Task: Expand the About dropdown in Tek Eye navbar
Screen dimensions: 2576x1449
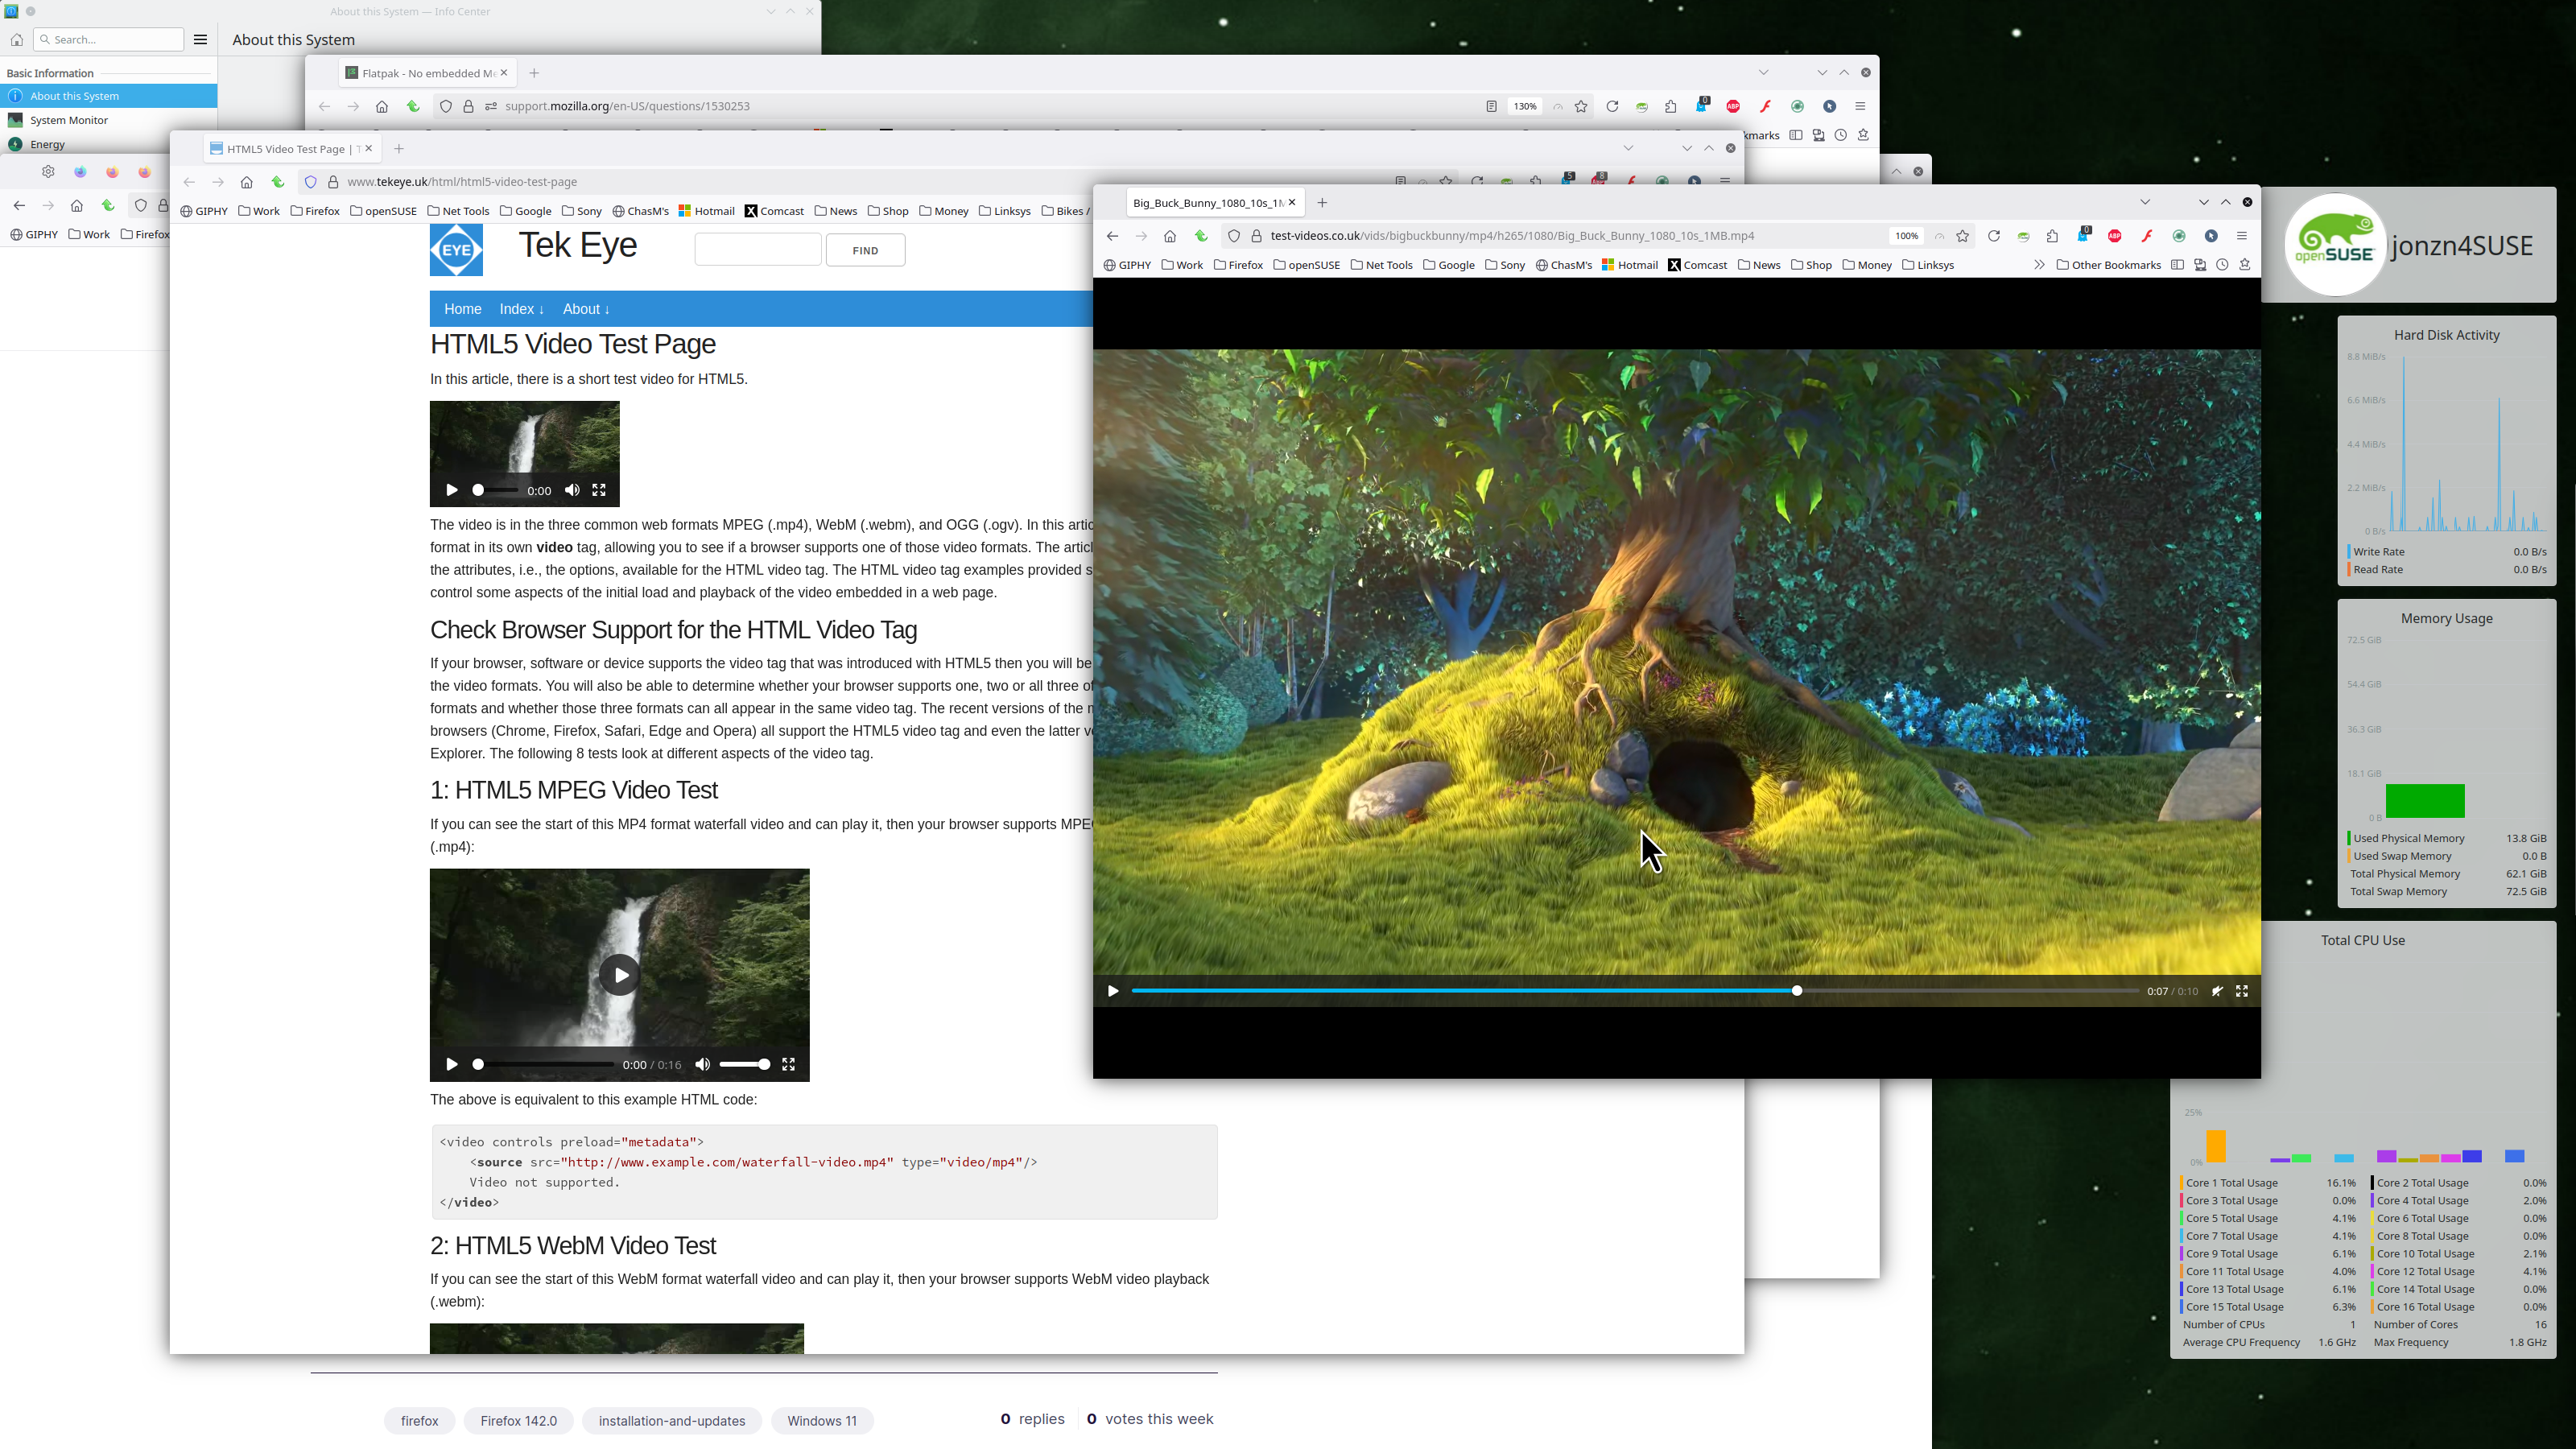Action: (x=585, y=309)
